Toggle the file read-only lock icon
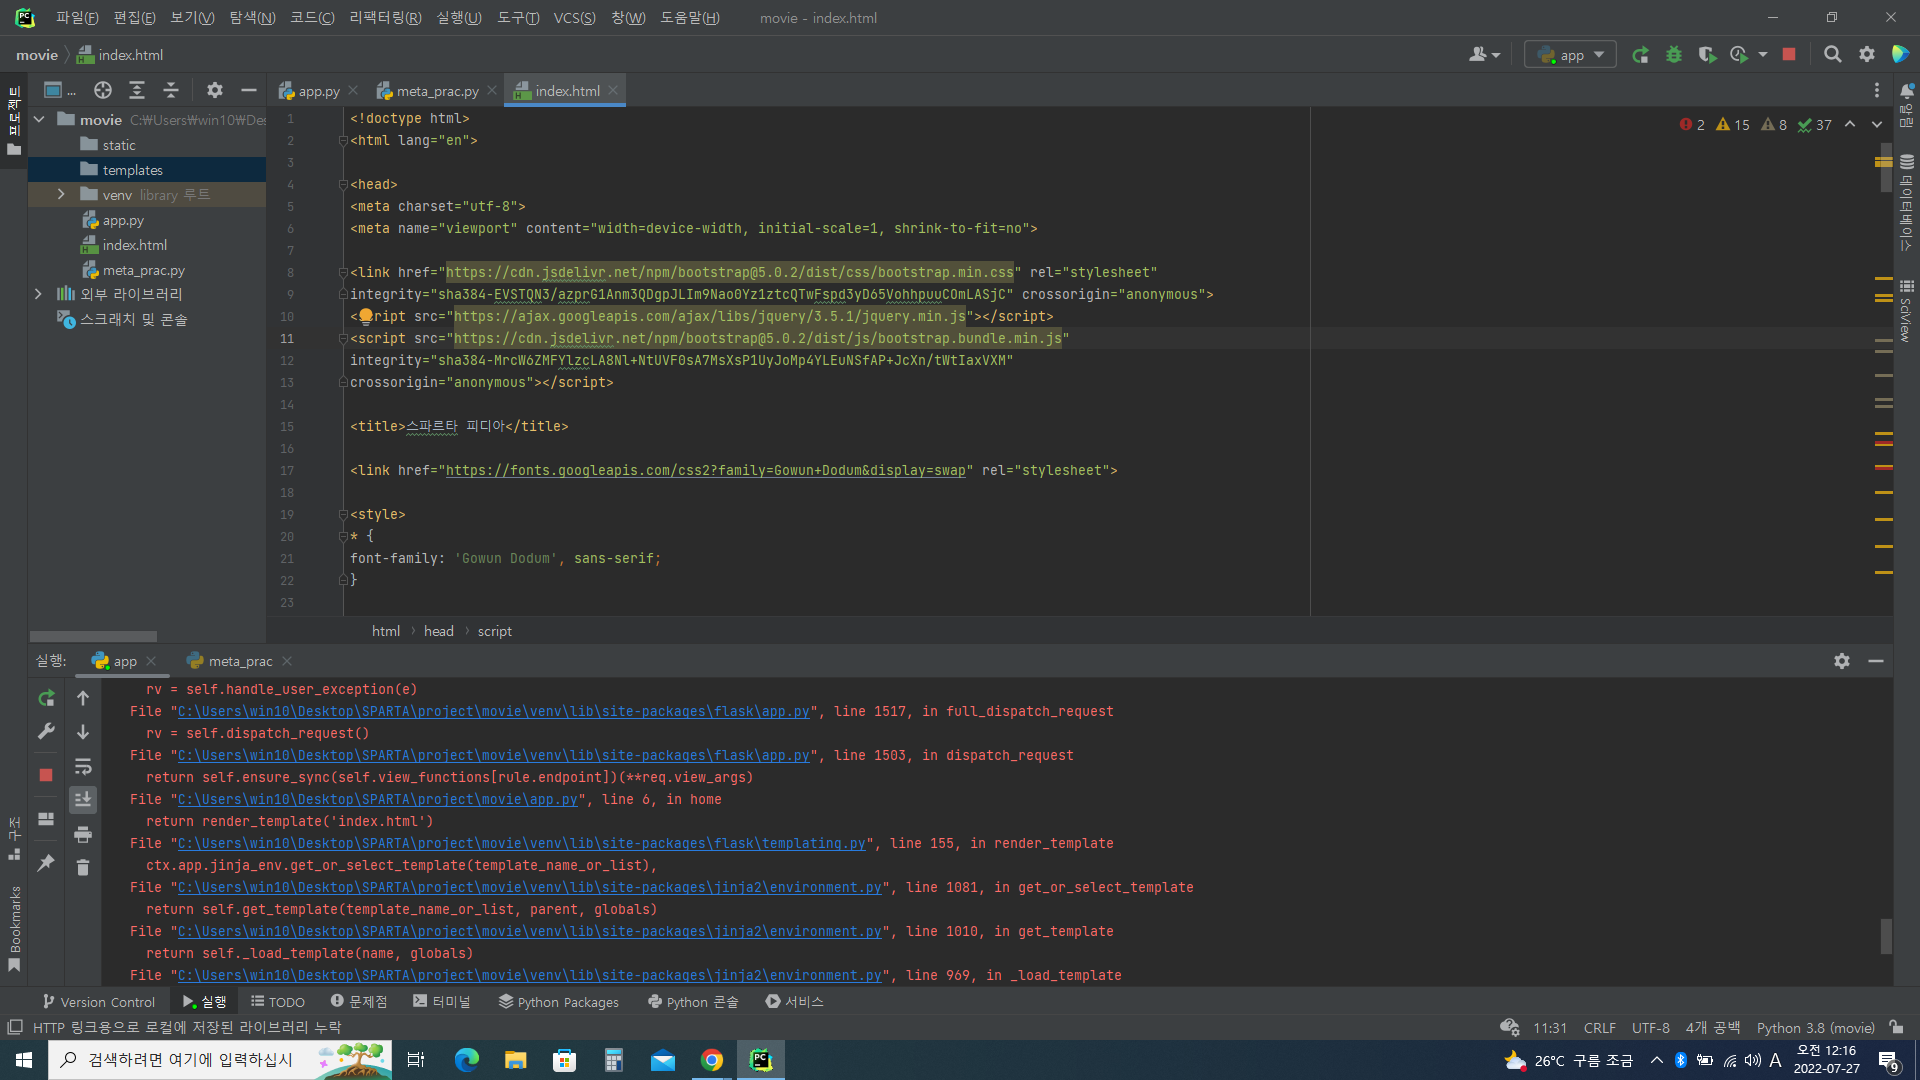 (x=1896, y=1028)
